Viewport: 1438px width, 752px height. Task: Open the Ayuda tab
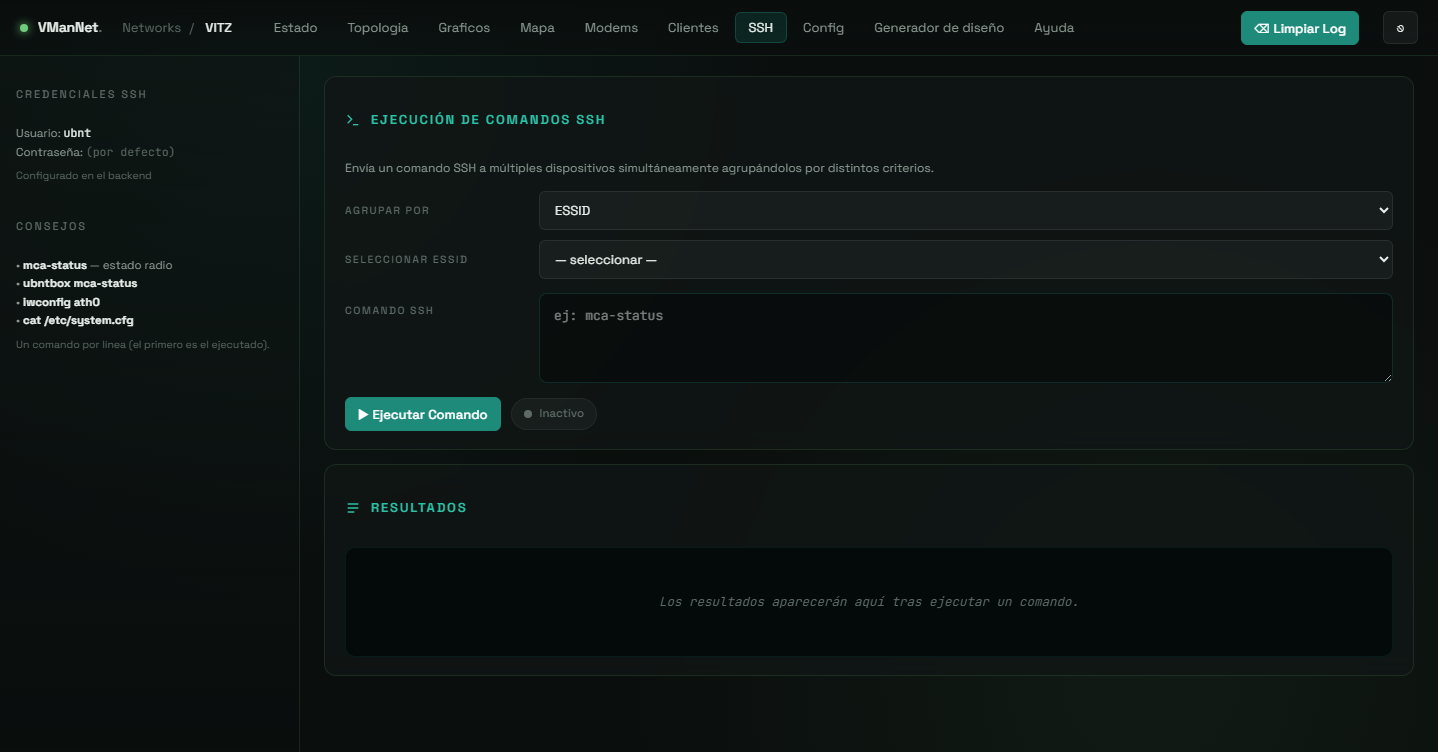(1054, 28)
